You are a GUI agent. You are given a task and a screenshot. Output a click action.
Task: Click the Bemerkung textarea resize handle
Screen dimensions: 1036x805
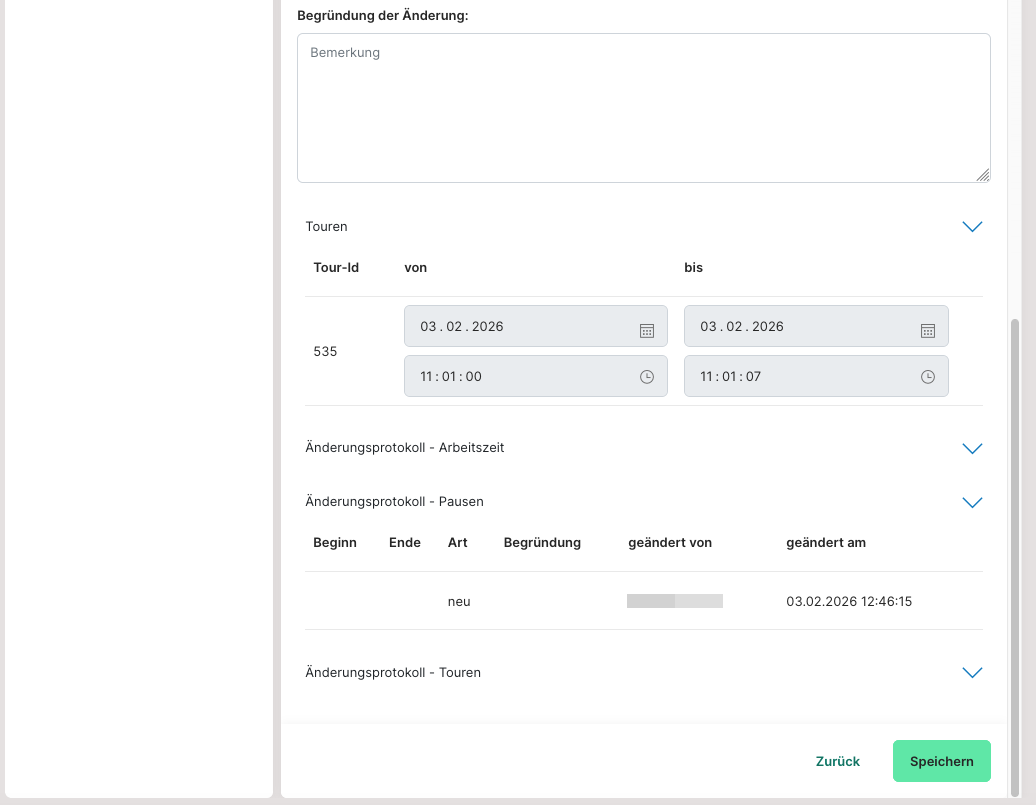coord(983,175)
